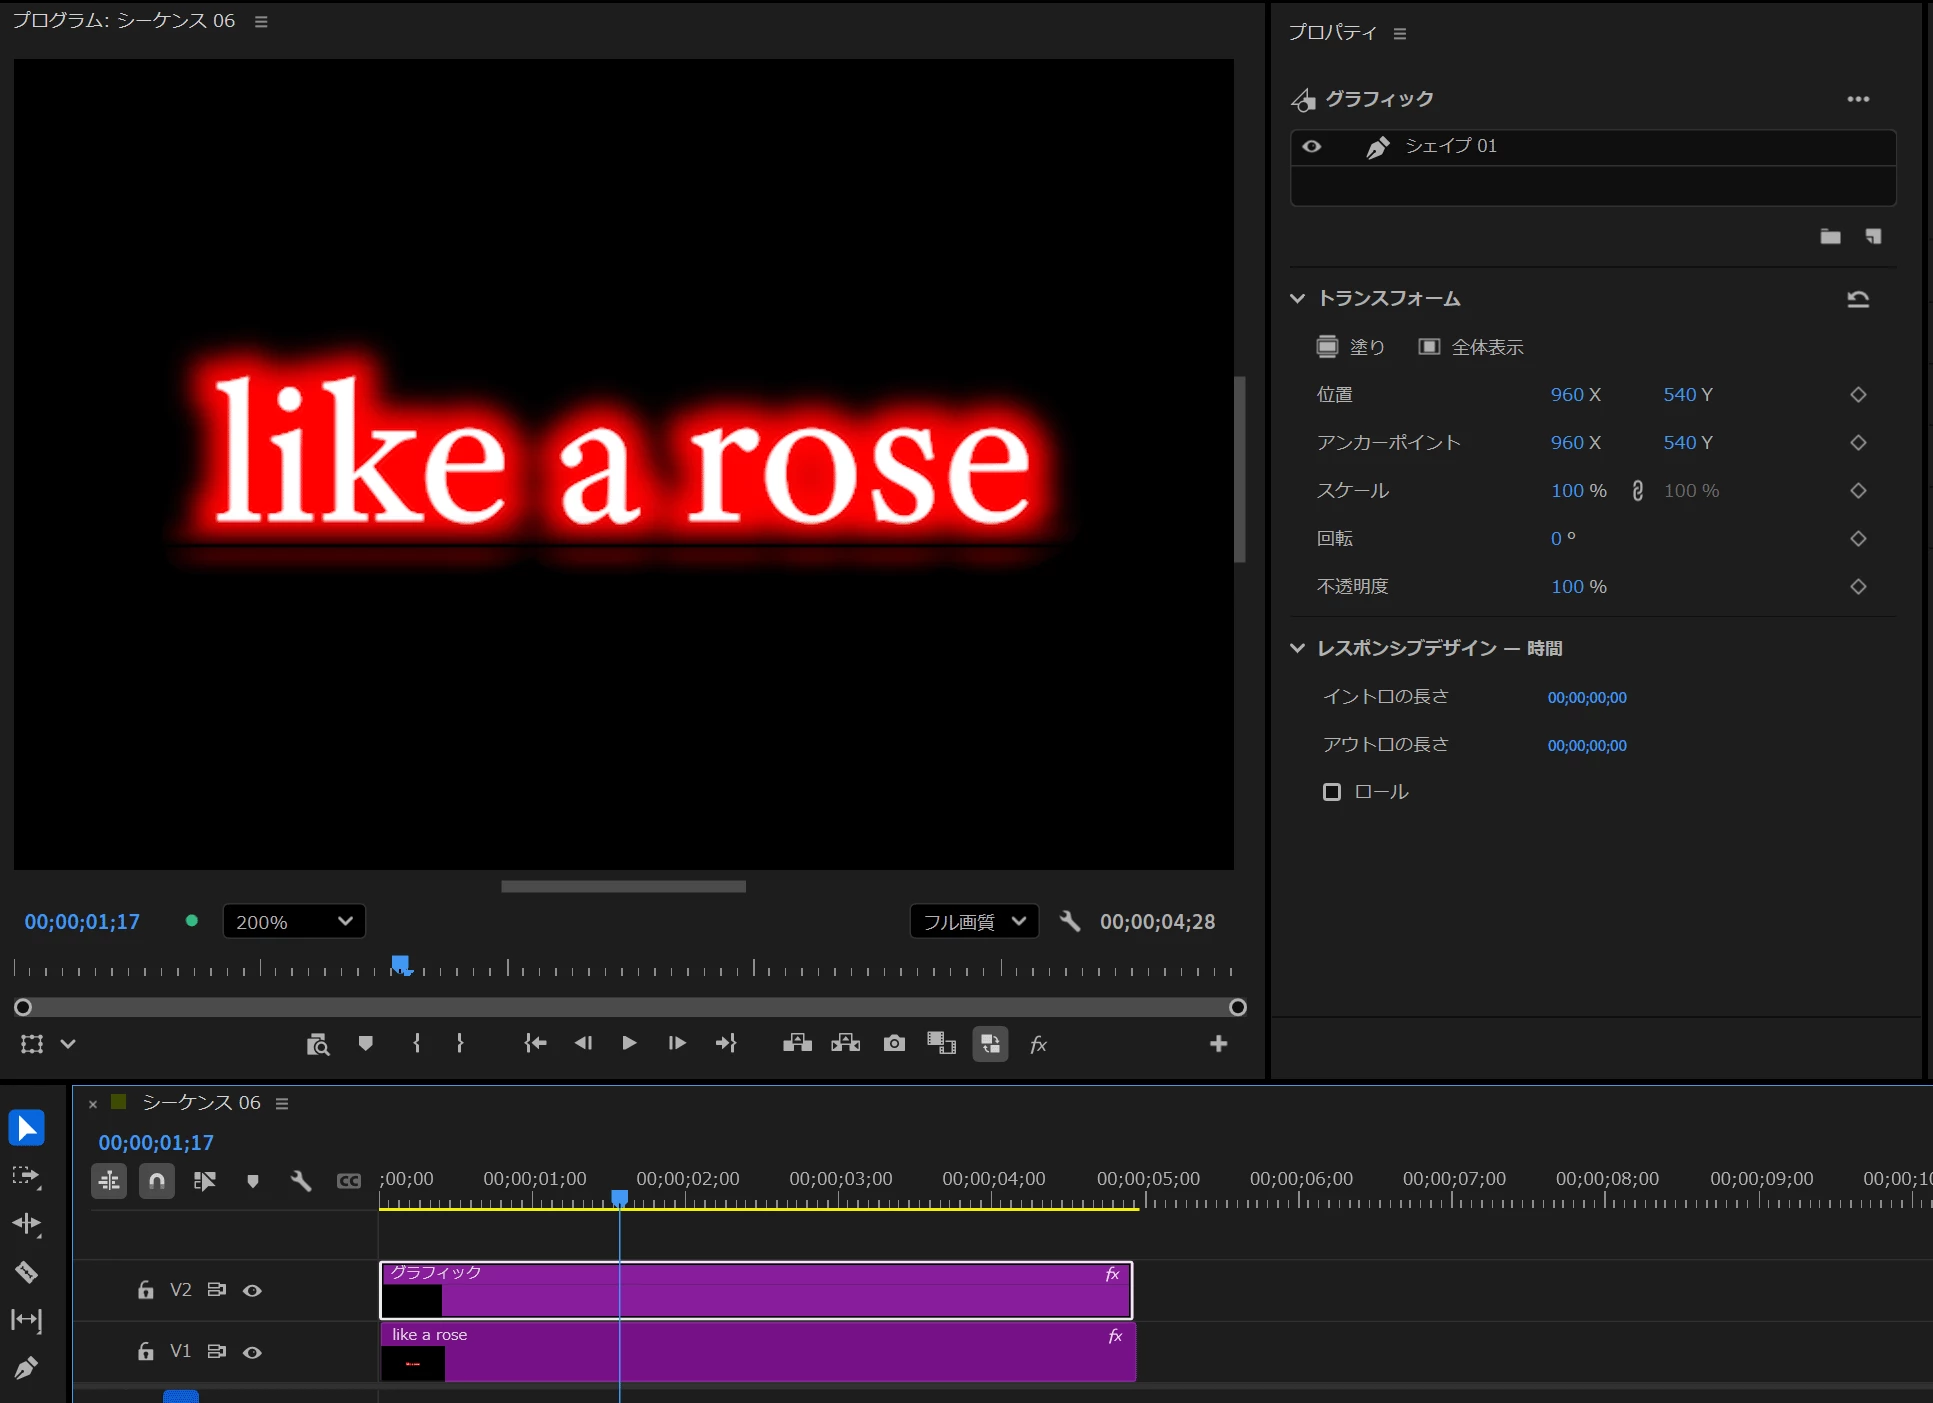Step forward one frame
The image size is (1933, 1403).
(x=677, y=1044)
